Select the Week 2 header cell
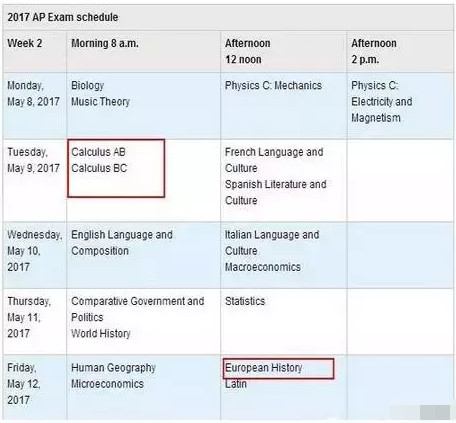This screenshot has height=423, width=456. point(34,51)
